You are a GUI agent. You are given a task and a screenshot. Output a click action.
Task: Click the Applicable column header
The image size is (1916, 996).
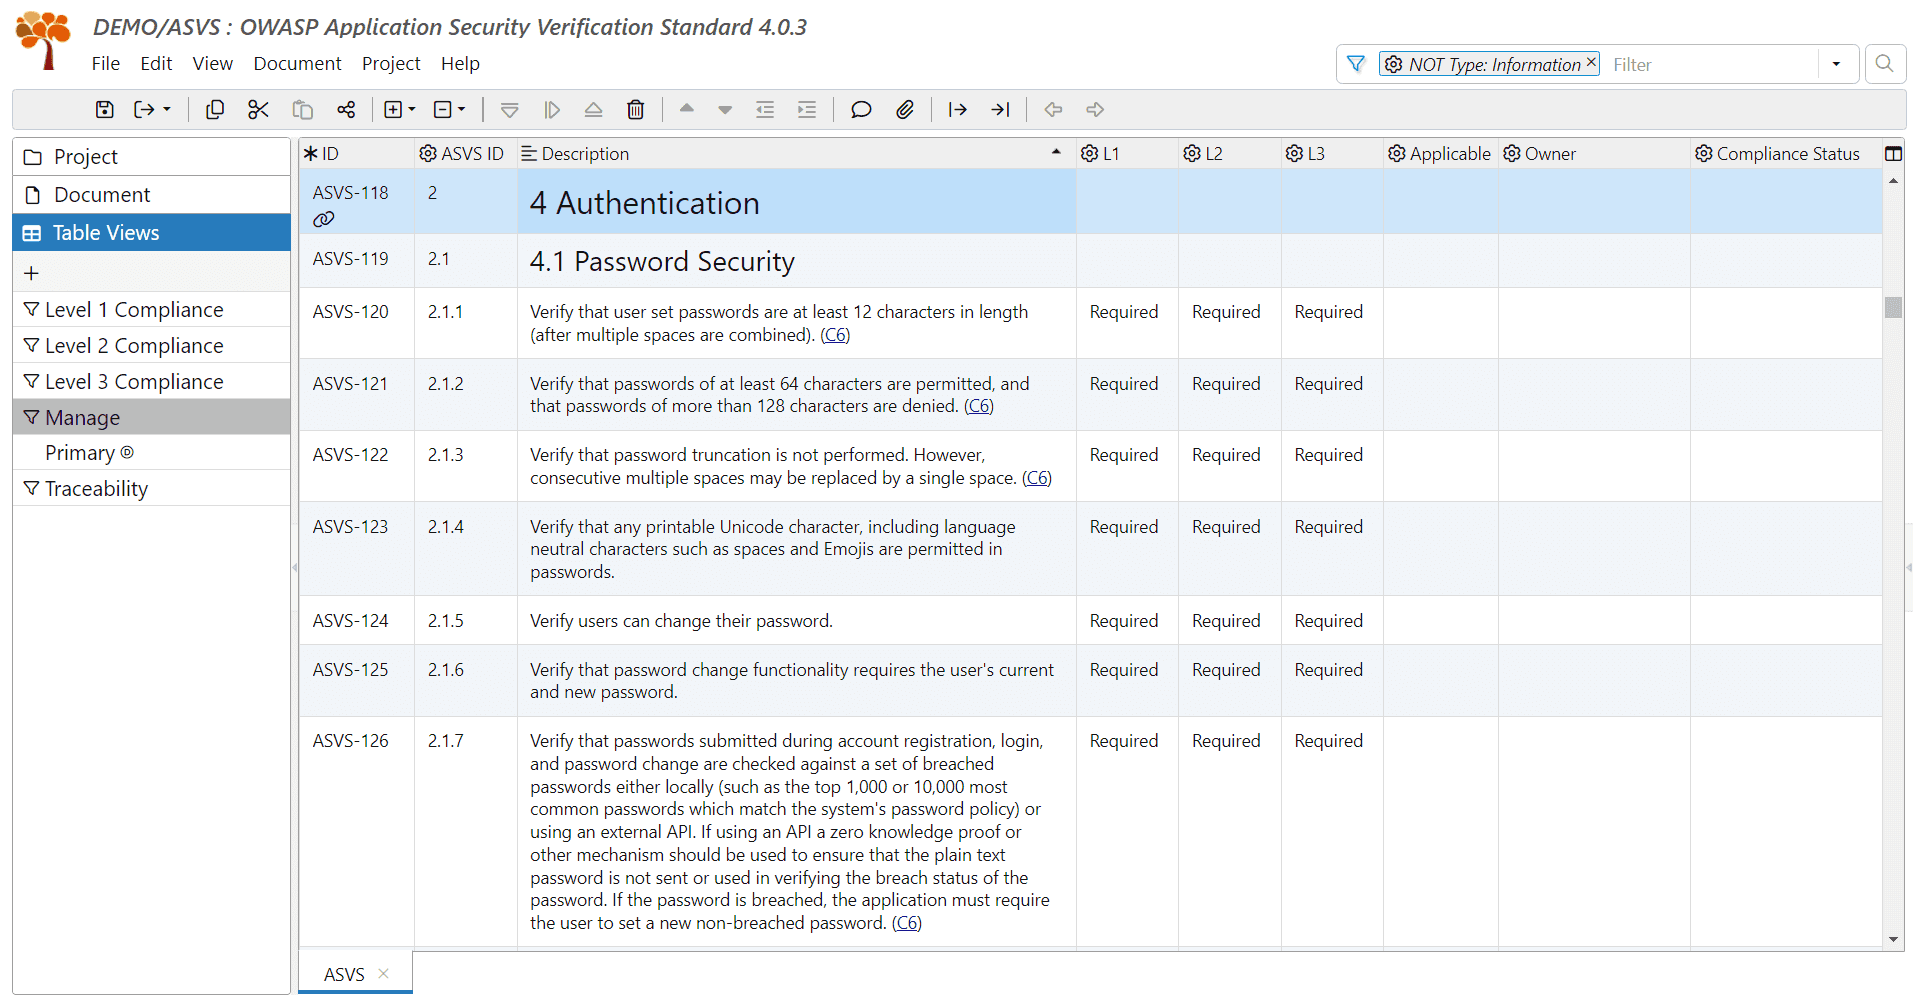(1440, 154)
